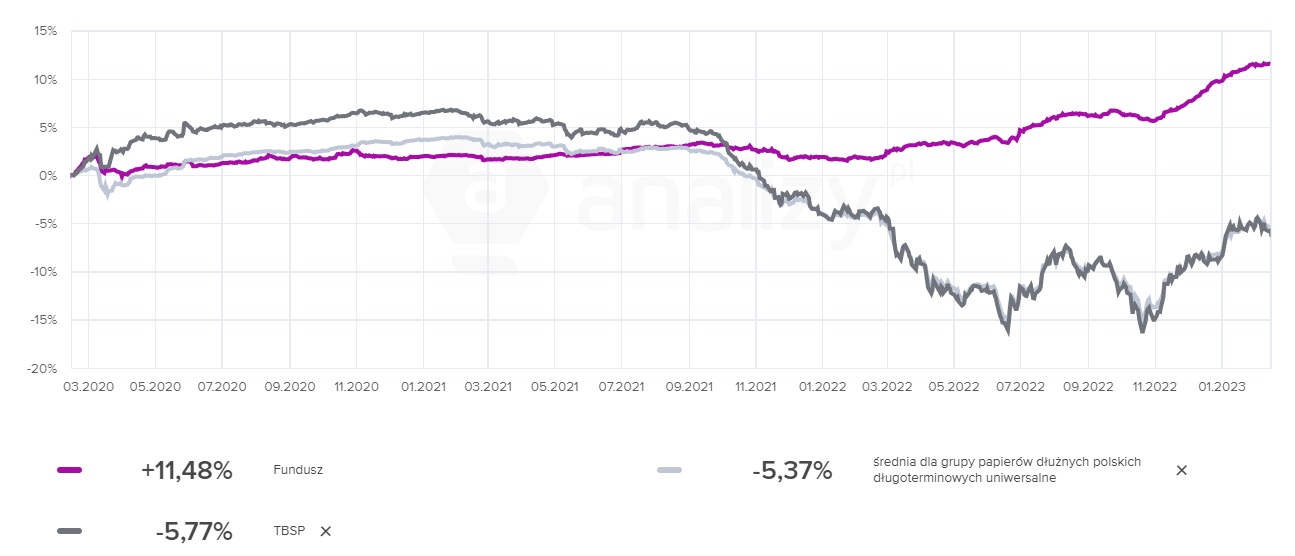This screenshot has height=556, width=1295.
Task: Click the -20% label on the y-axis
Action: pos(43,368)
